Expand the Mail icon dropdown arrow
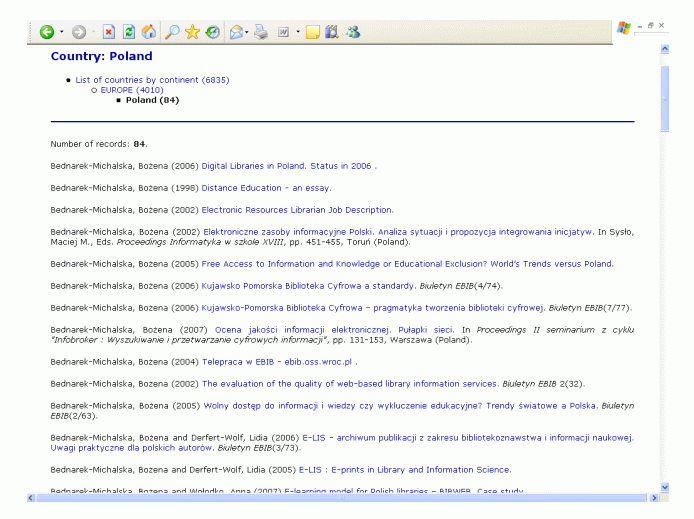 (x=247, y=32)
